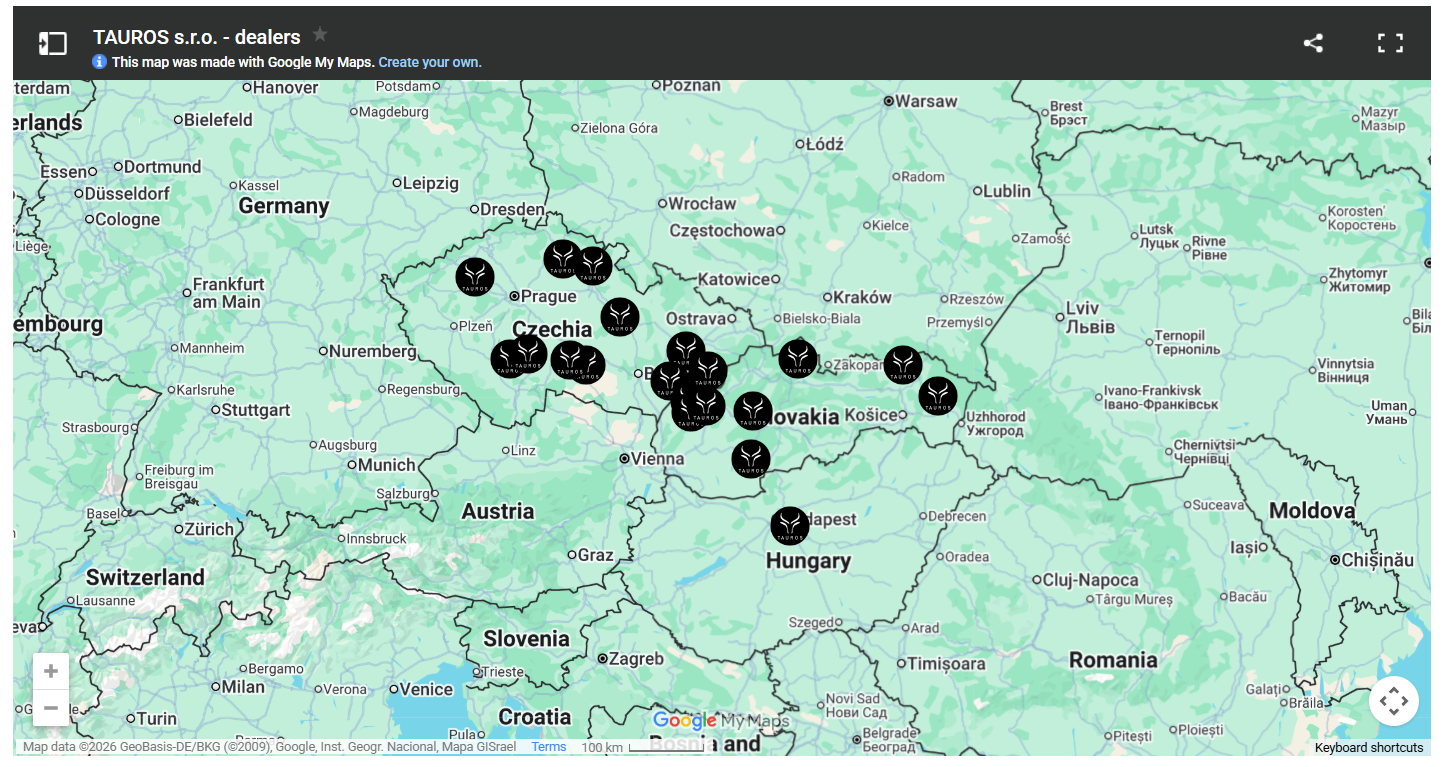Click the info icon in header
The image size is (1447, 767).
(99, 62)
